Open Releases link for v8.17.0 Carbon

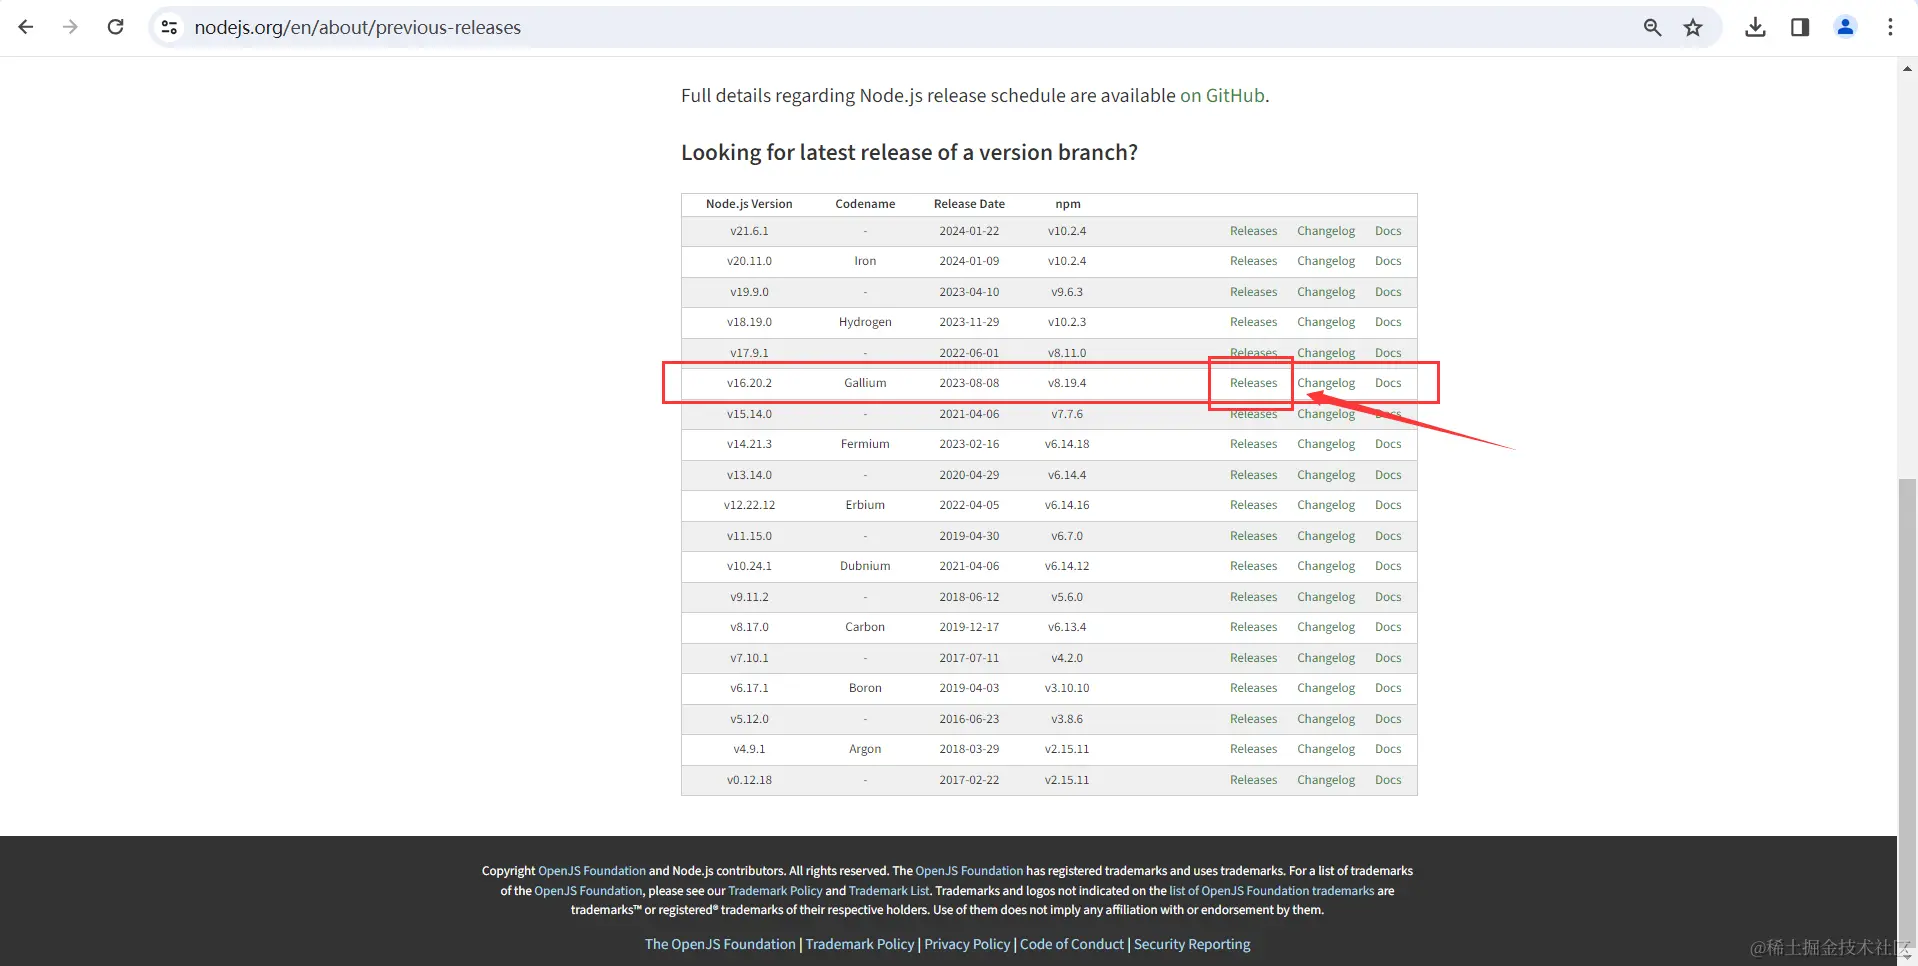[x=1253, y=627]
